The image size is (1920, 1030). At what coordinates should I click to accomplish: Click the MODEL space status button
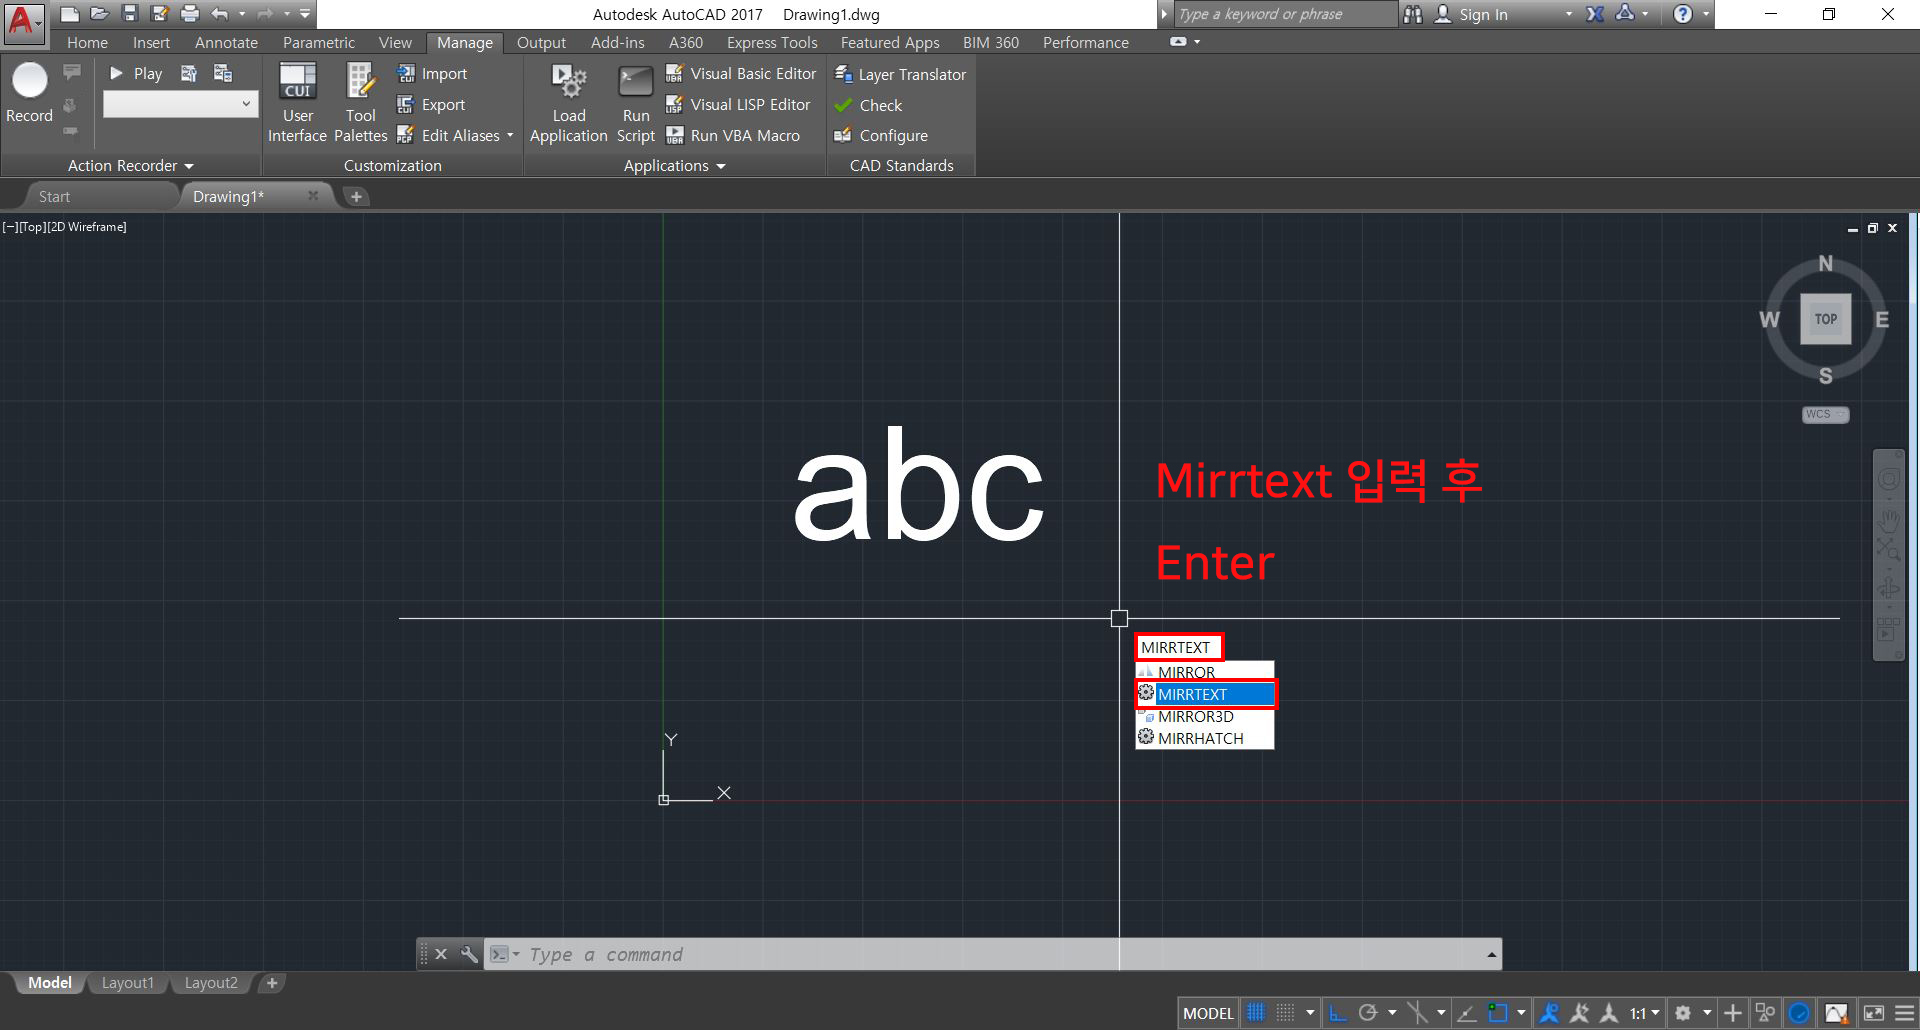[x=1208, y=1013]
